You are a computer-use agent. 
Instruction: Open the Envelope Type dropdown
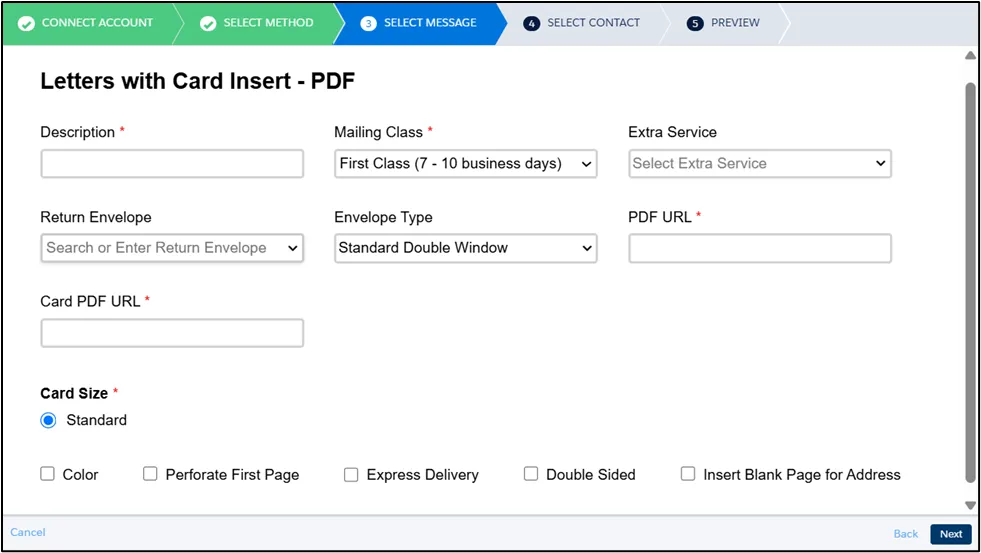(x=465, y=248)
